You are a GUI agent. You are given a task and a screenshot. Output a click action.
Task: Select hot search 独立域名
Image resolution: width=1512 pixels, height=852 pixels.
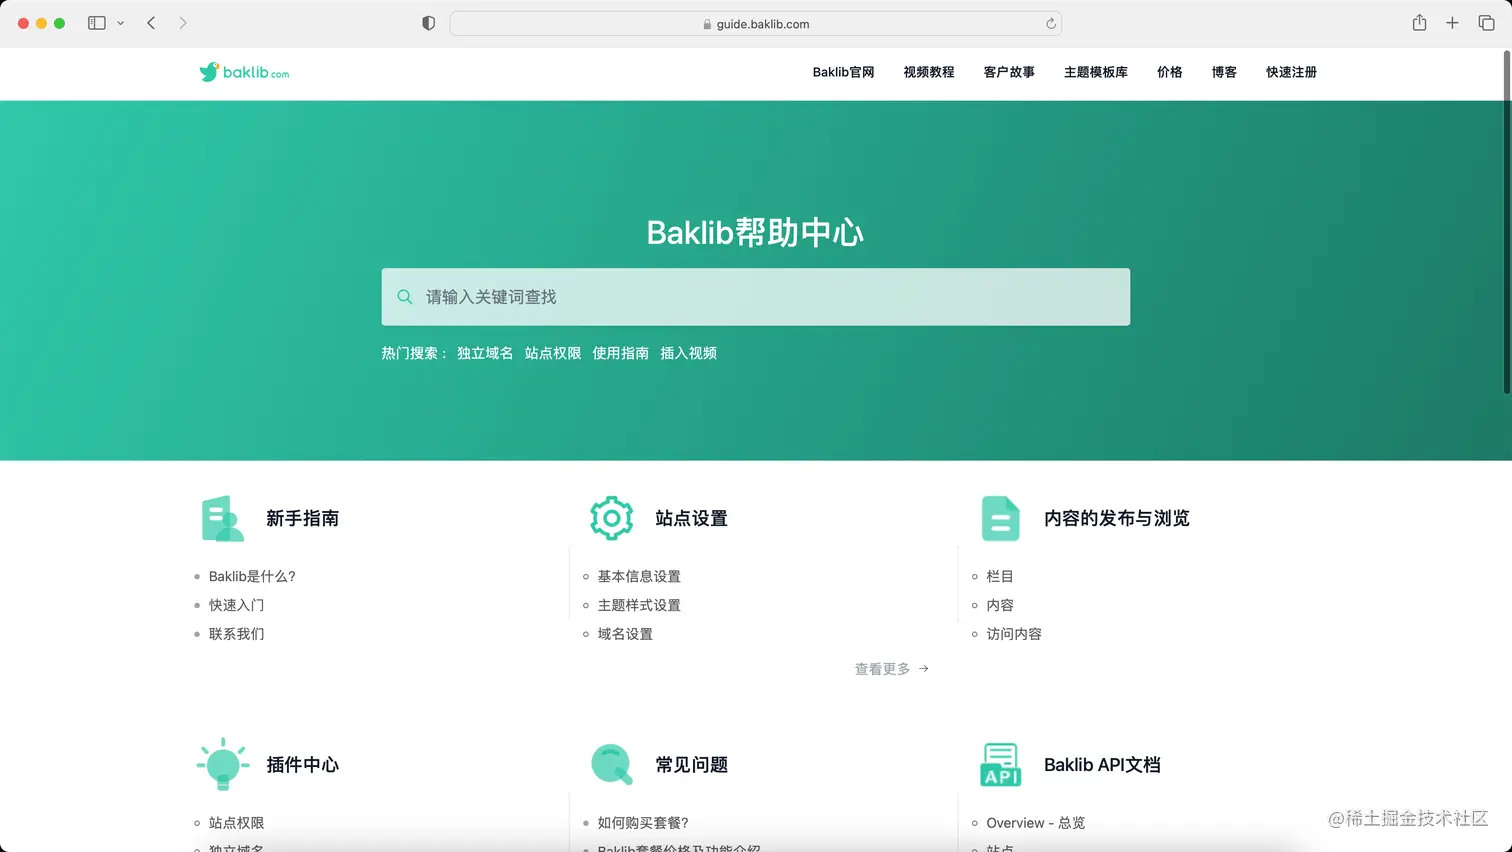485,353
